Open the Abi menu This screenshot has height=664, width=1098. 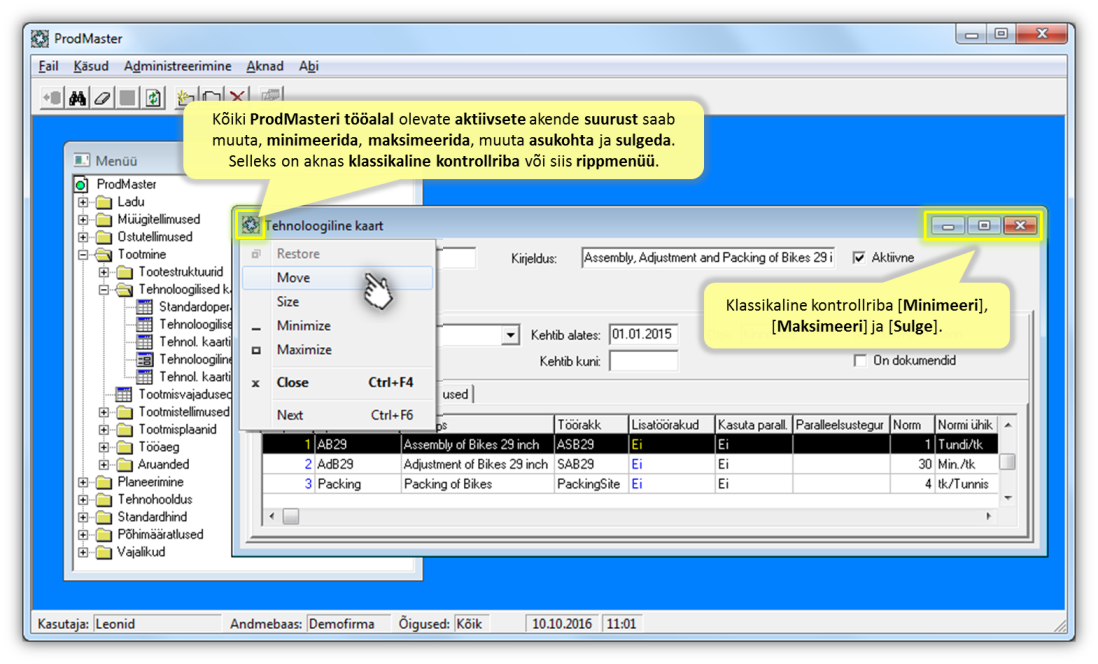point(309,66)
